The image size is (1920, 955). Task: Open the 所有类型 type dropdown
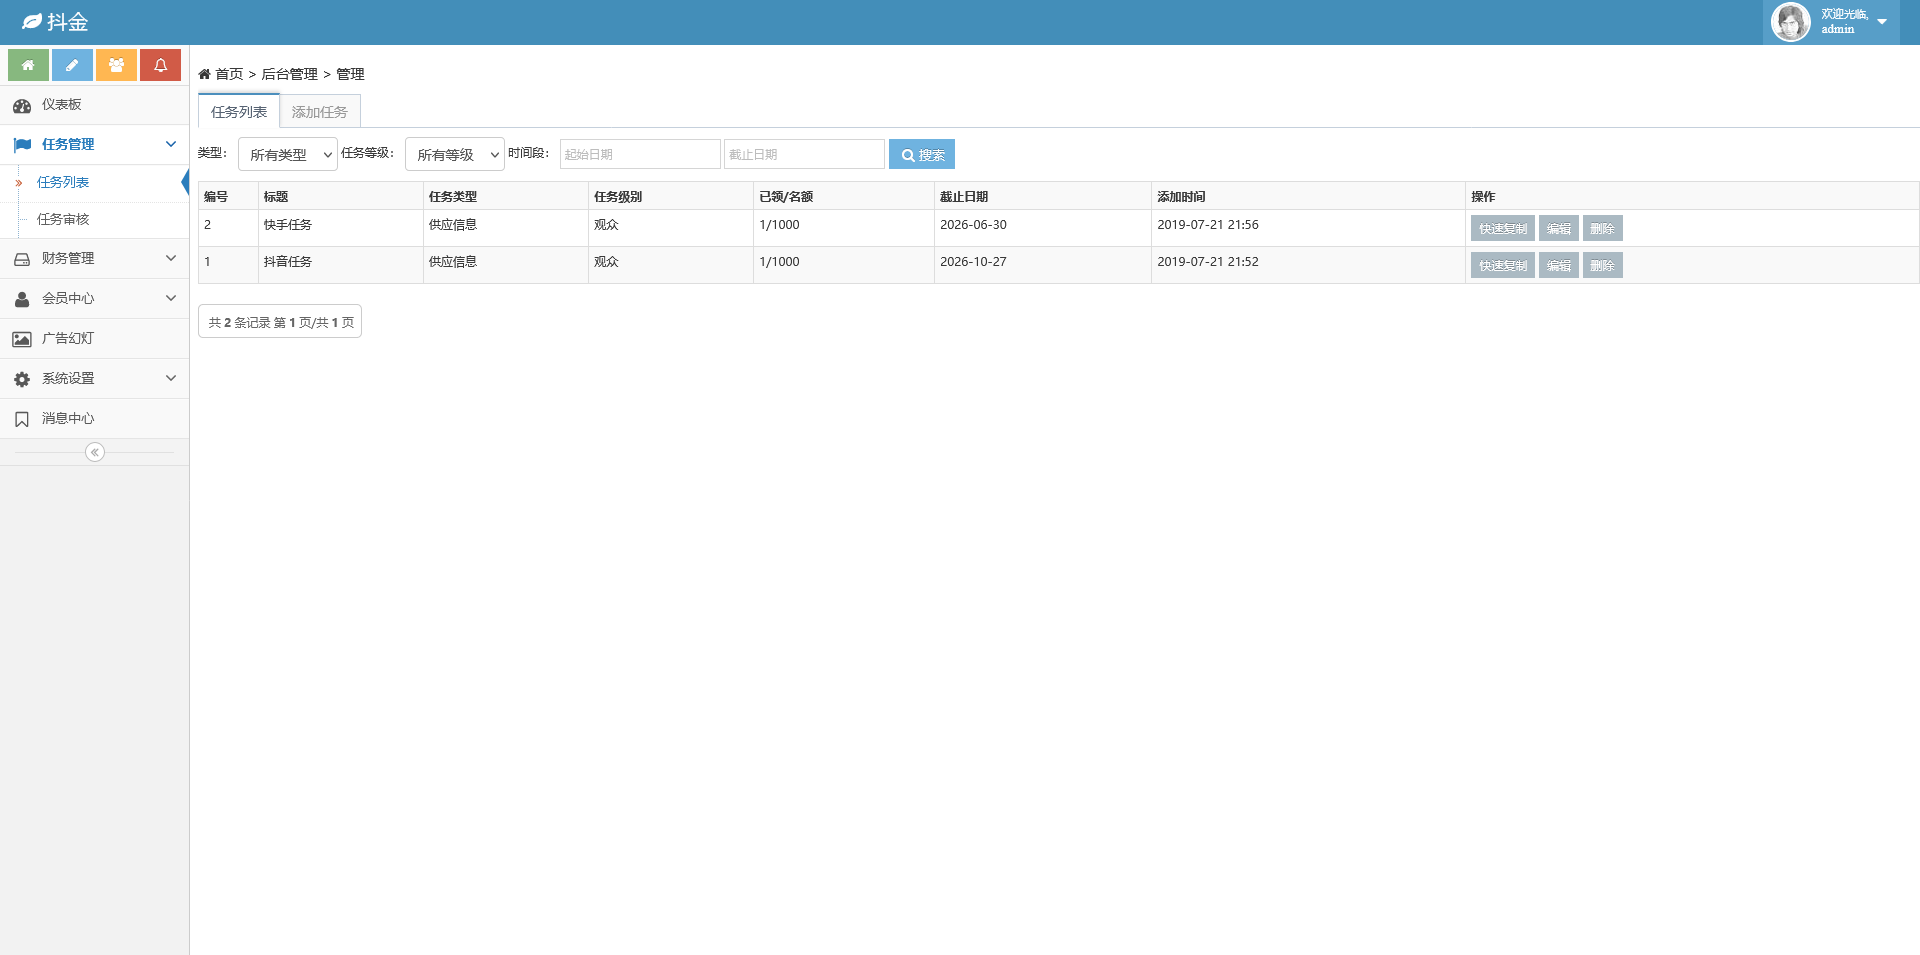tap(288, 155)
